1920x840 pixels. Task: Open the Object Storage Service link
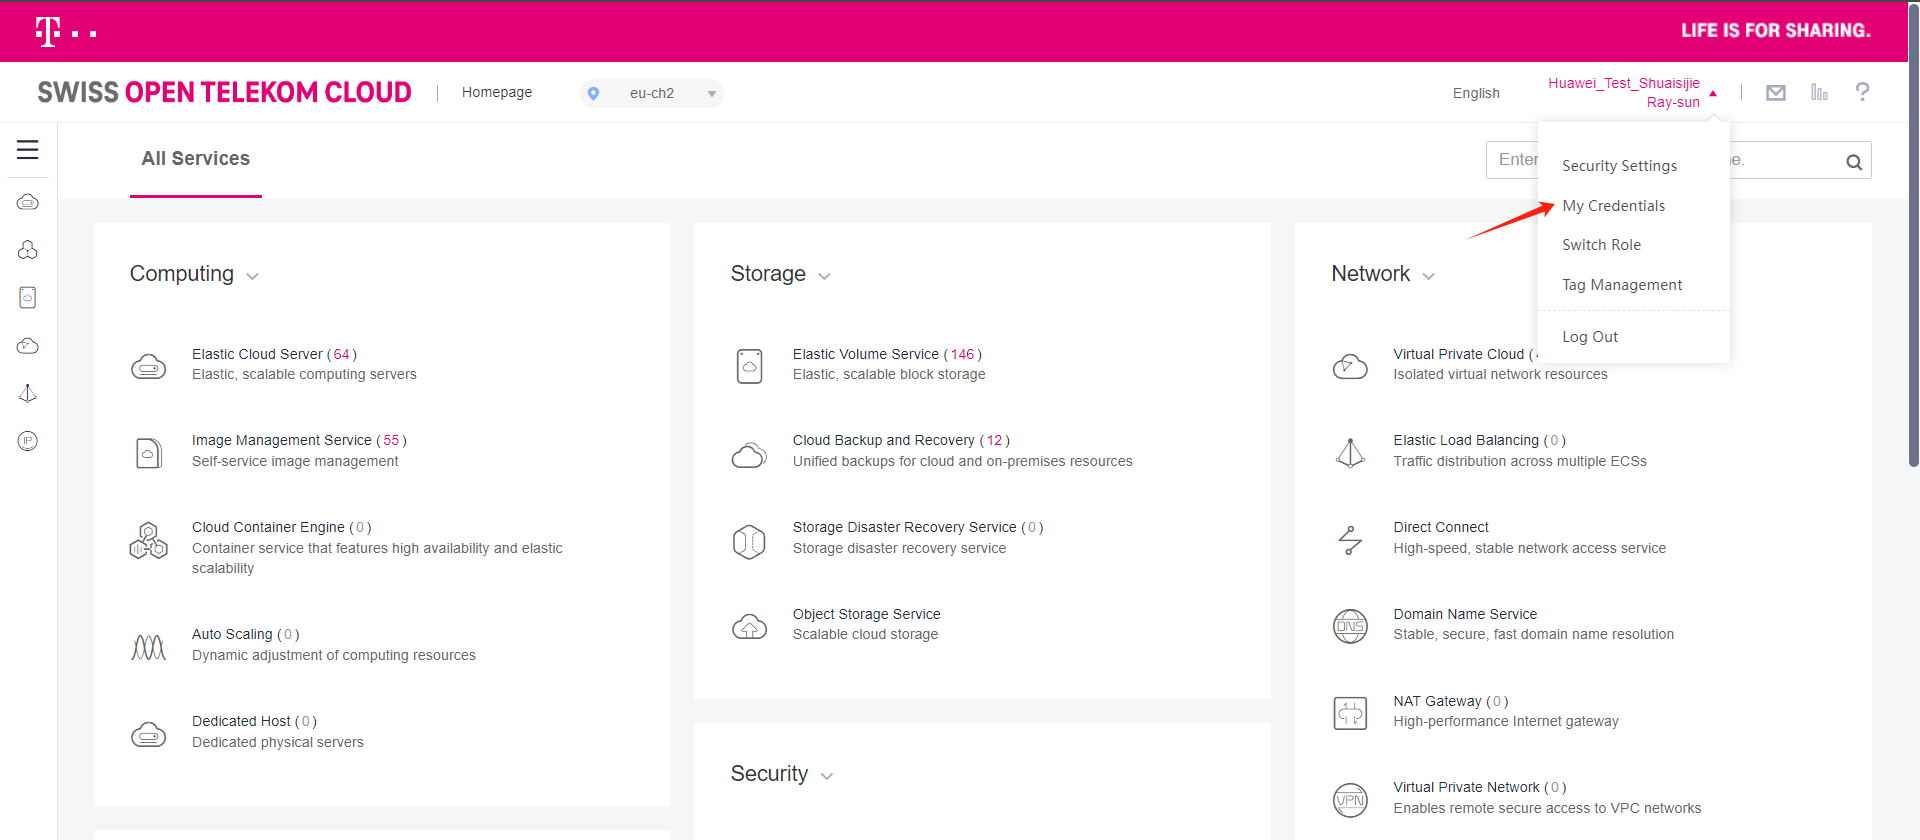coord(867,614)
